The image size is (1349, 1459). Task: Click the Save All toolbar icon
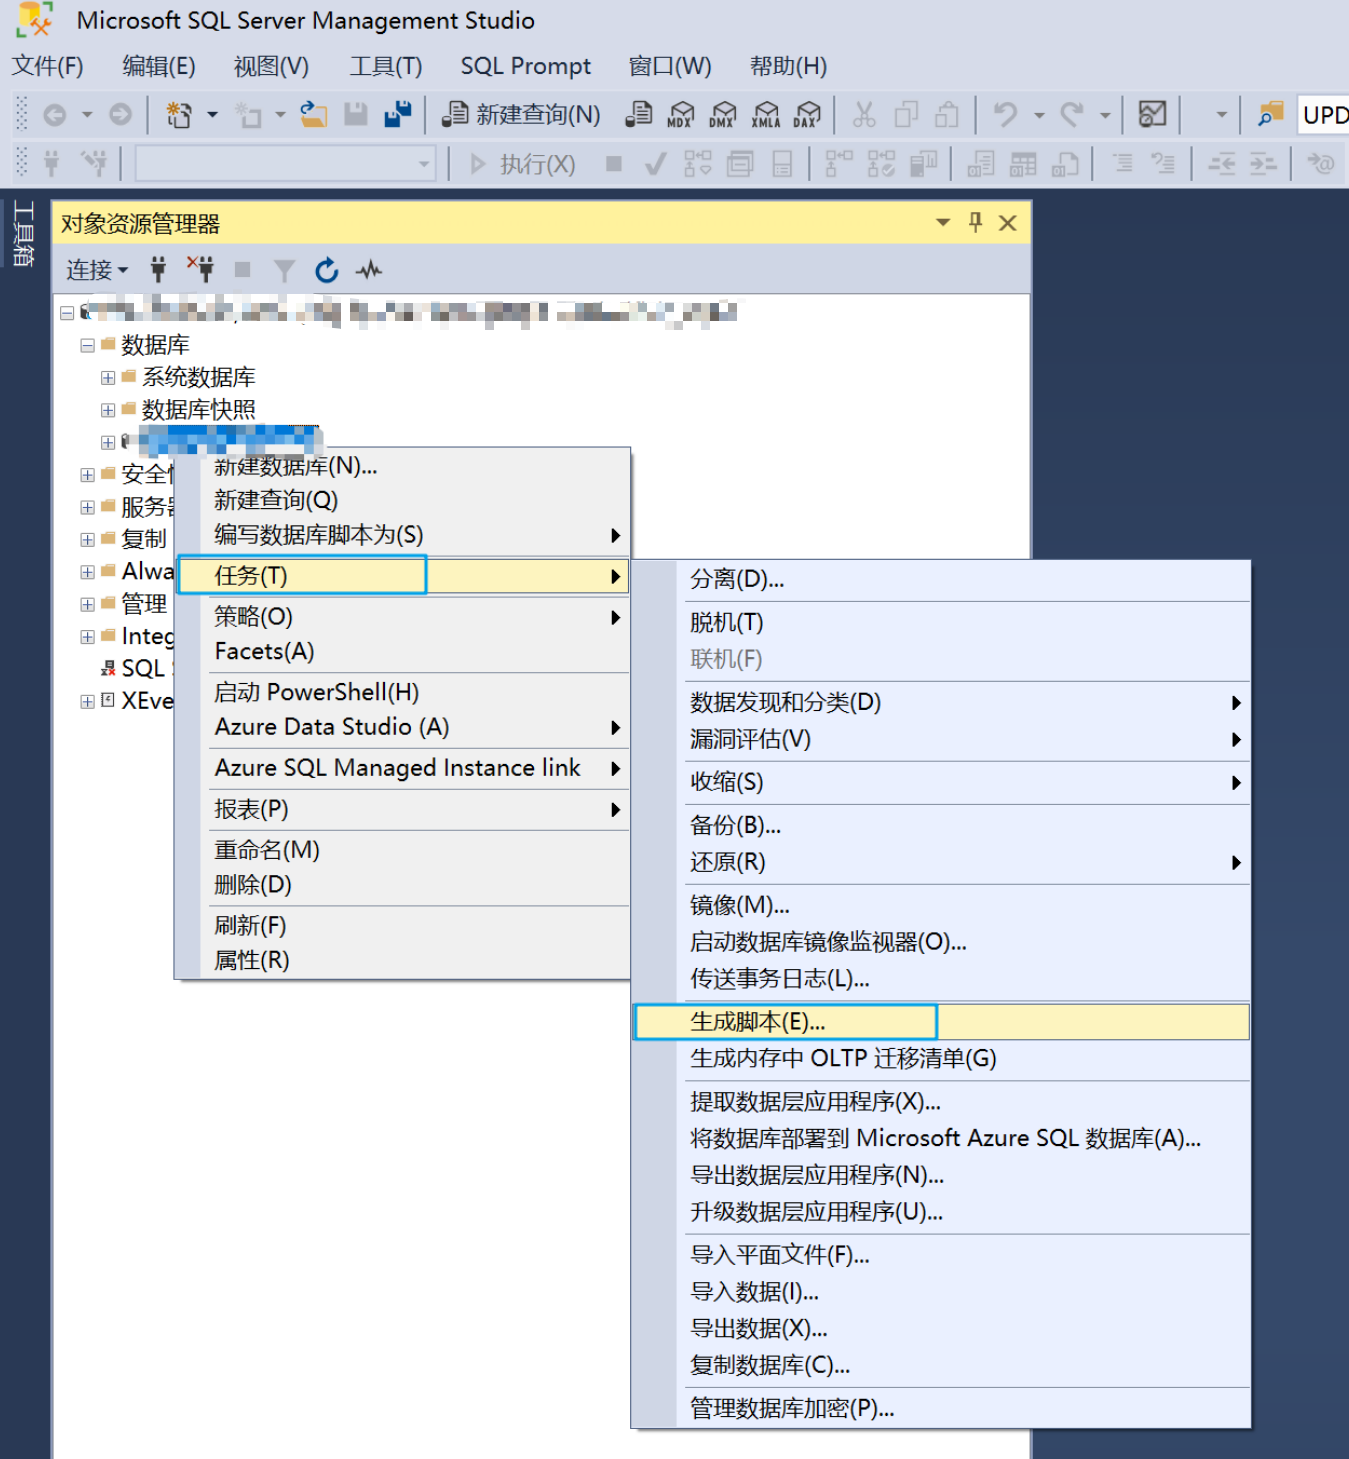tap(398, 115)
